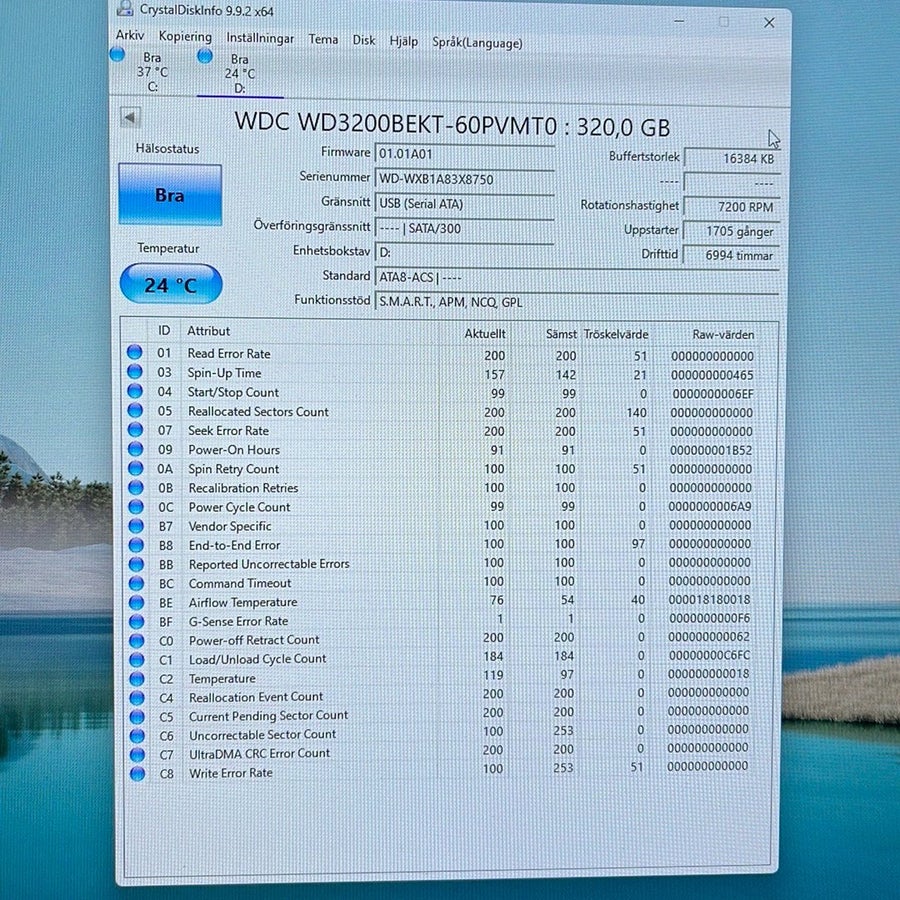Click the drive title WDC WD3200BEKT-60PVMT0

coord(396,123)
